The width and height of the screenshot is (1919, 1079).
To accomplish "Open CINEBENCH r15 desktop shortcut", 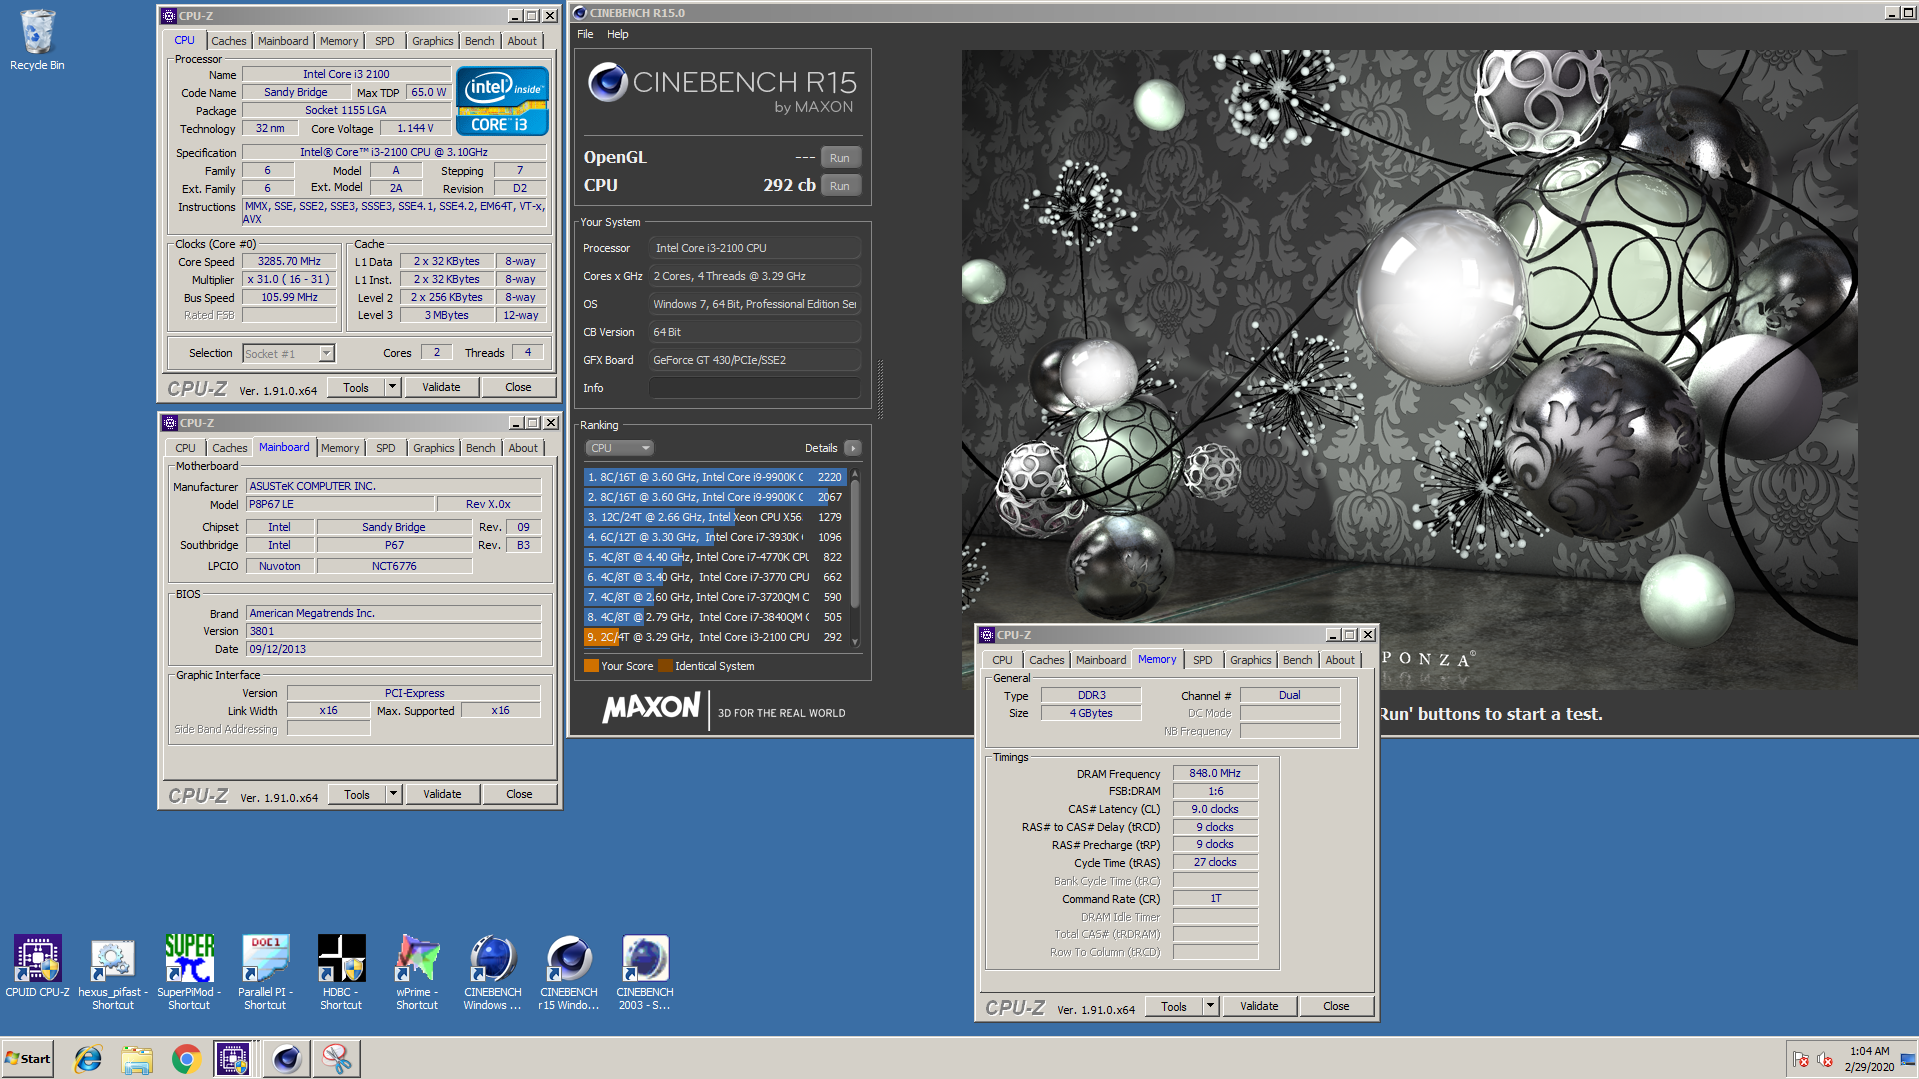I will (569, 972).
